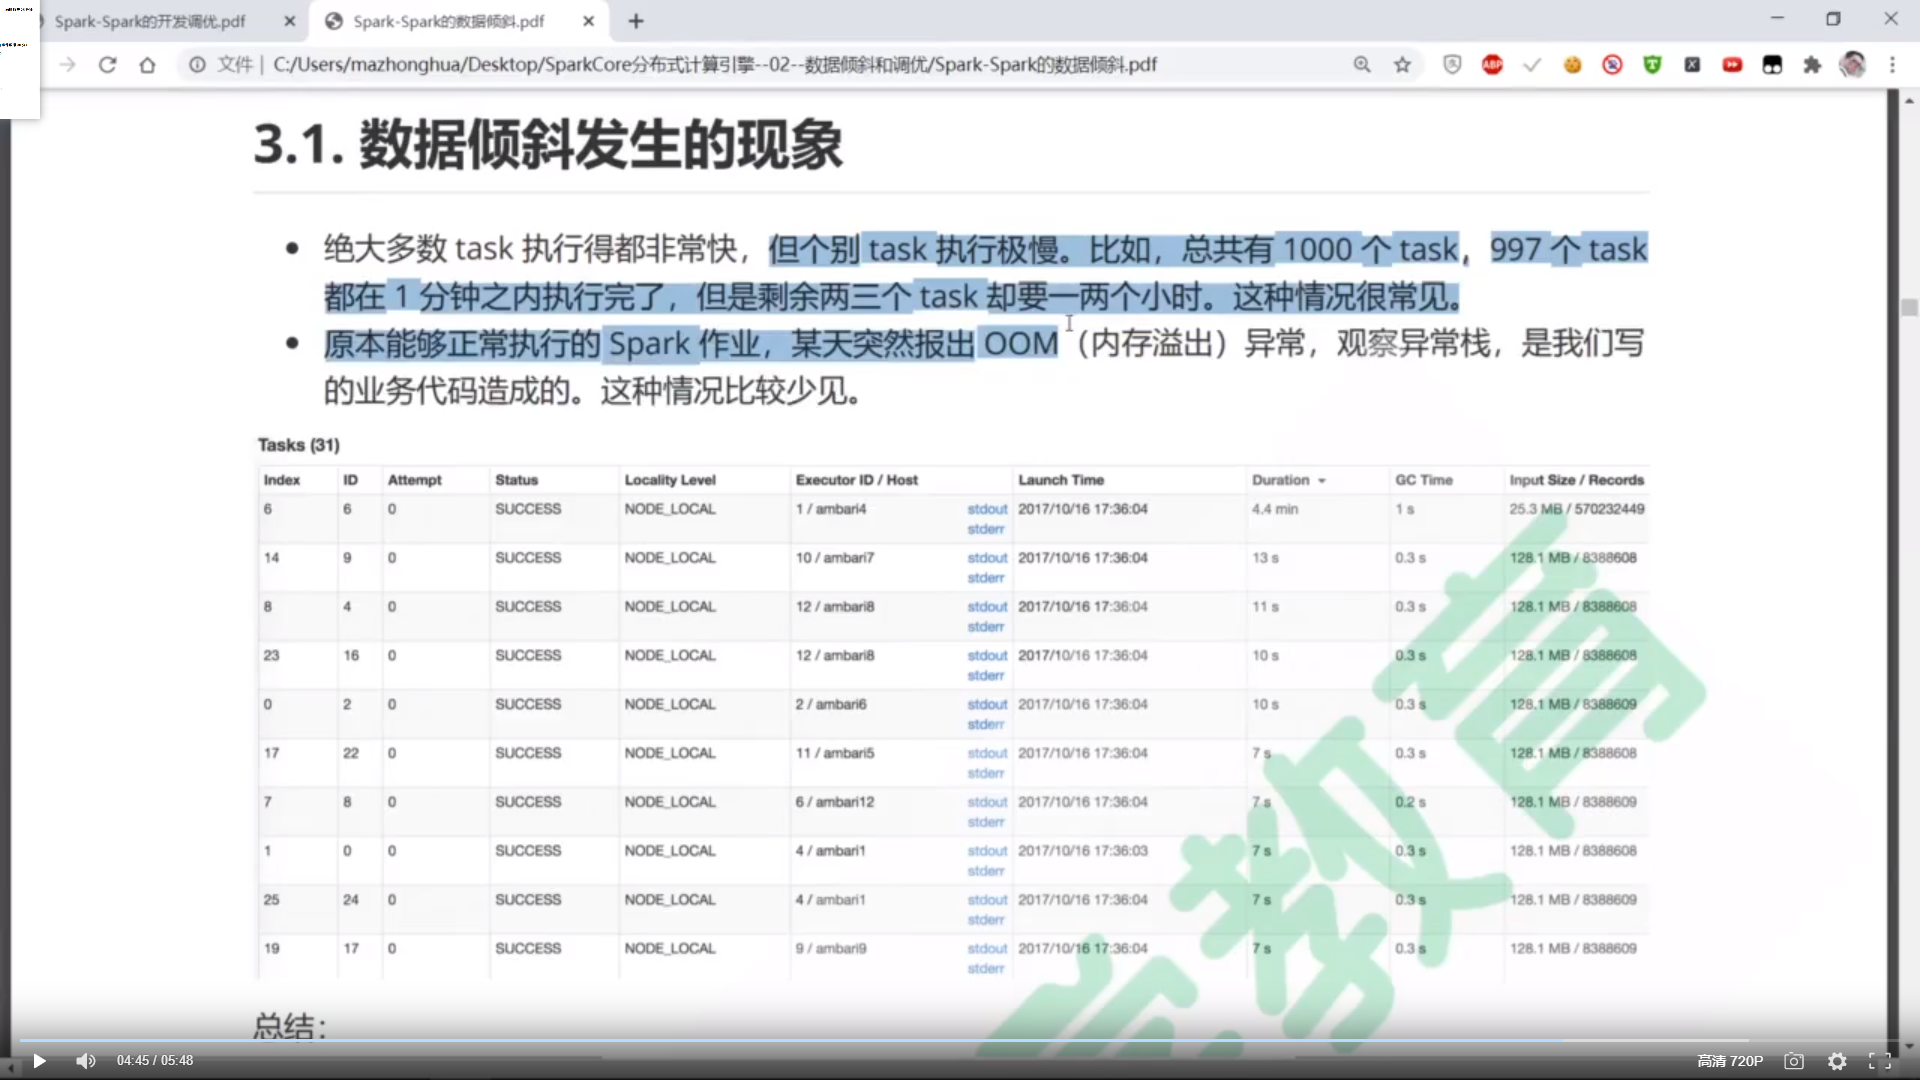Click the address bar file path

pyautogui.click(x=714, y=65)
